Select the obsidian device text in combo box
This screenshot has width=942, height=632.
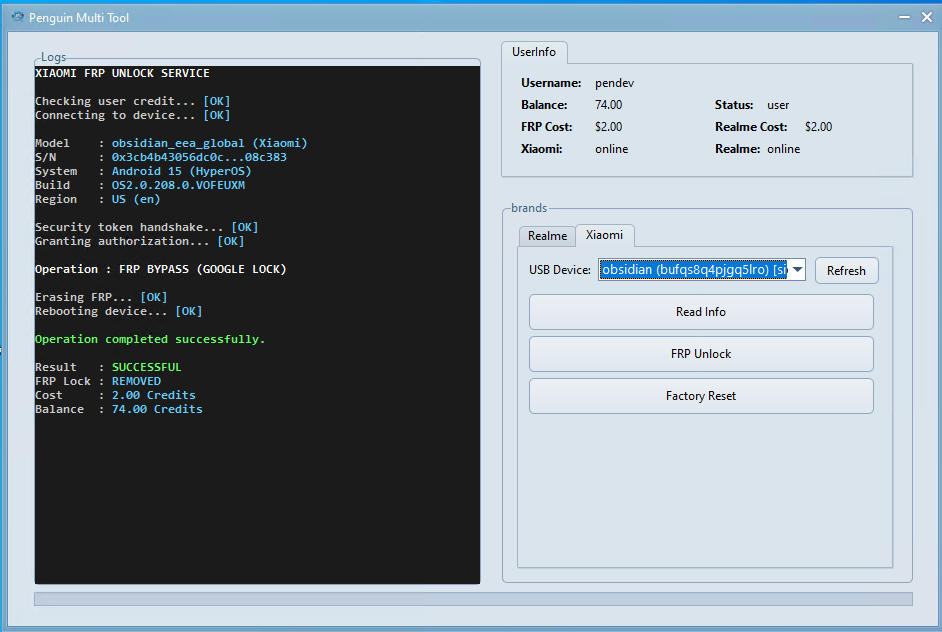tap(693, 270)
